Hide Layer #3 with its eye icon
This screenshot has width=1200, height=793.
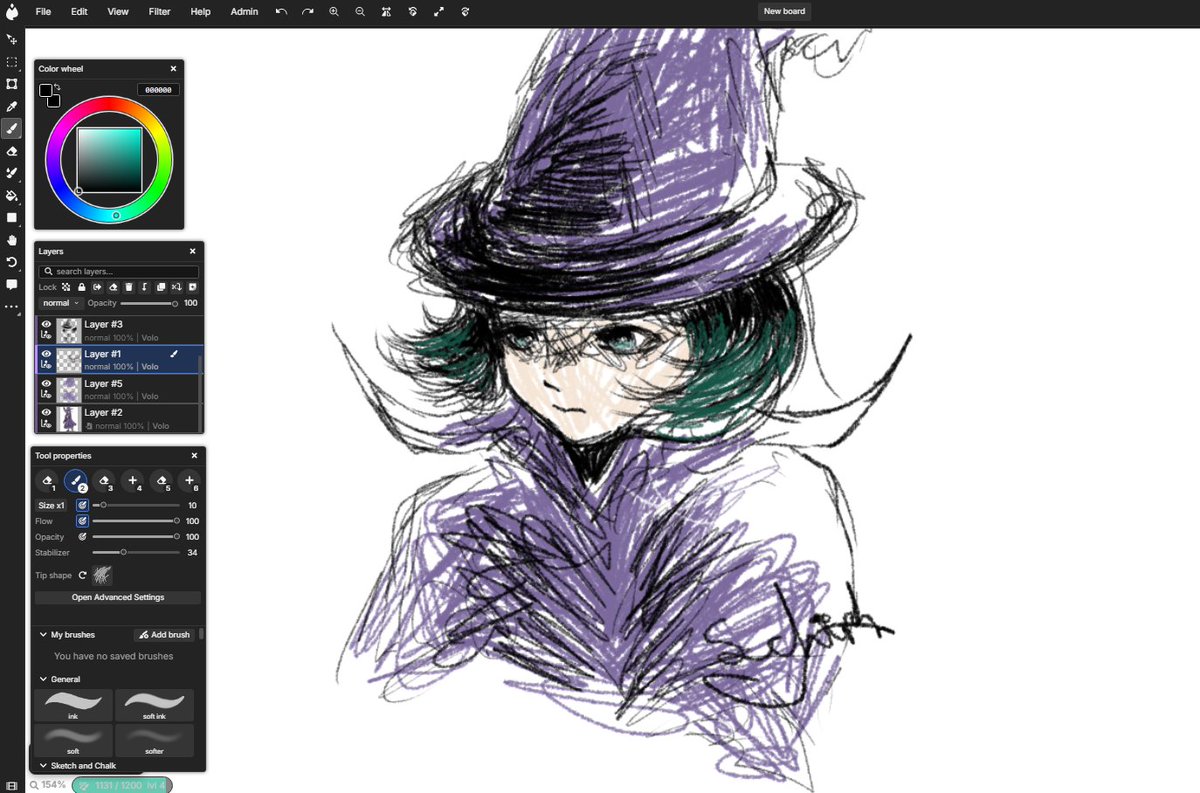coord(47,324)
